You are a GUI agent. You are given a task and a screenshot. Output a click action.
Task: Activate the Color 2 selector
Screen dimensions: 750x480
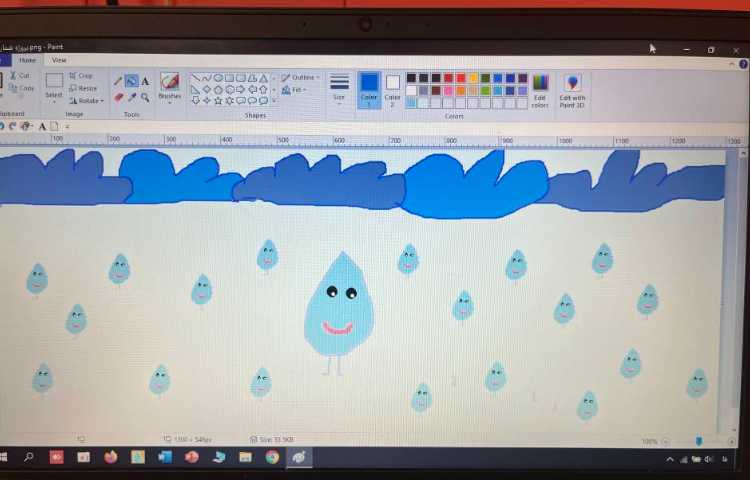(x=393, y=88)
